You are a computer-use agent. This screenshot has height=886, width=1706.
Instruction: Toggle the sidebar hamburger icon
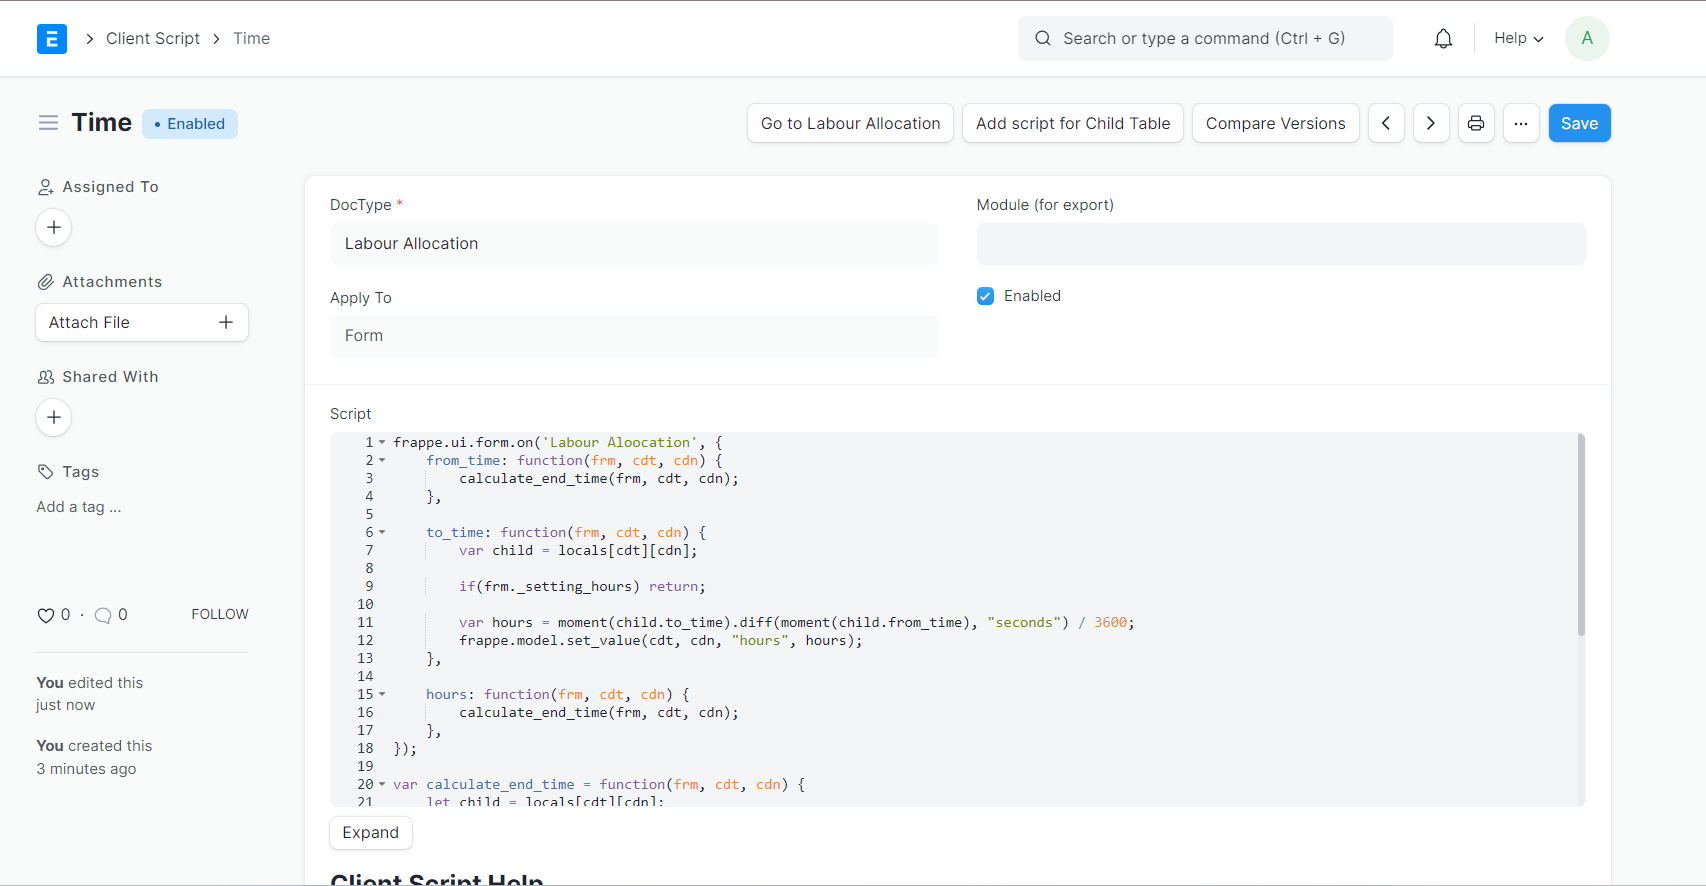click(48, 123)
